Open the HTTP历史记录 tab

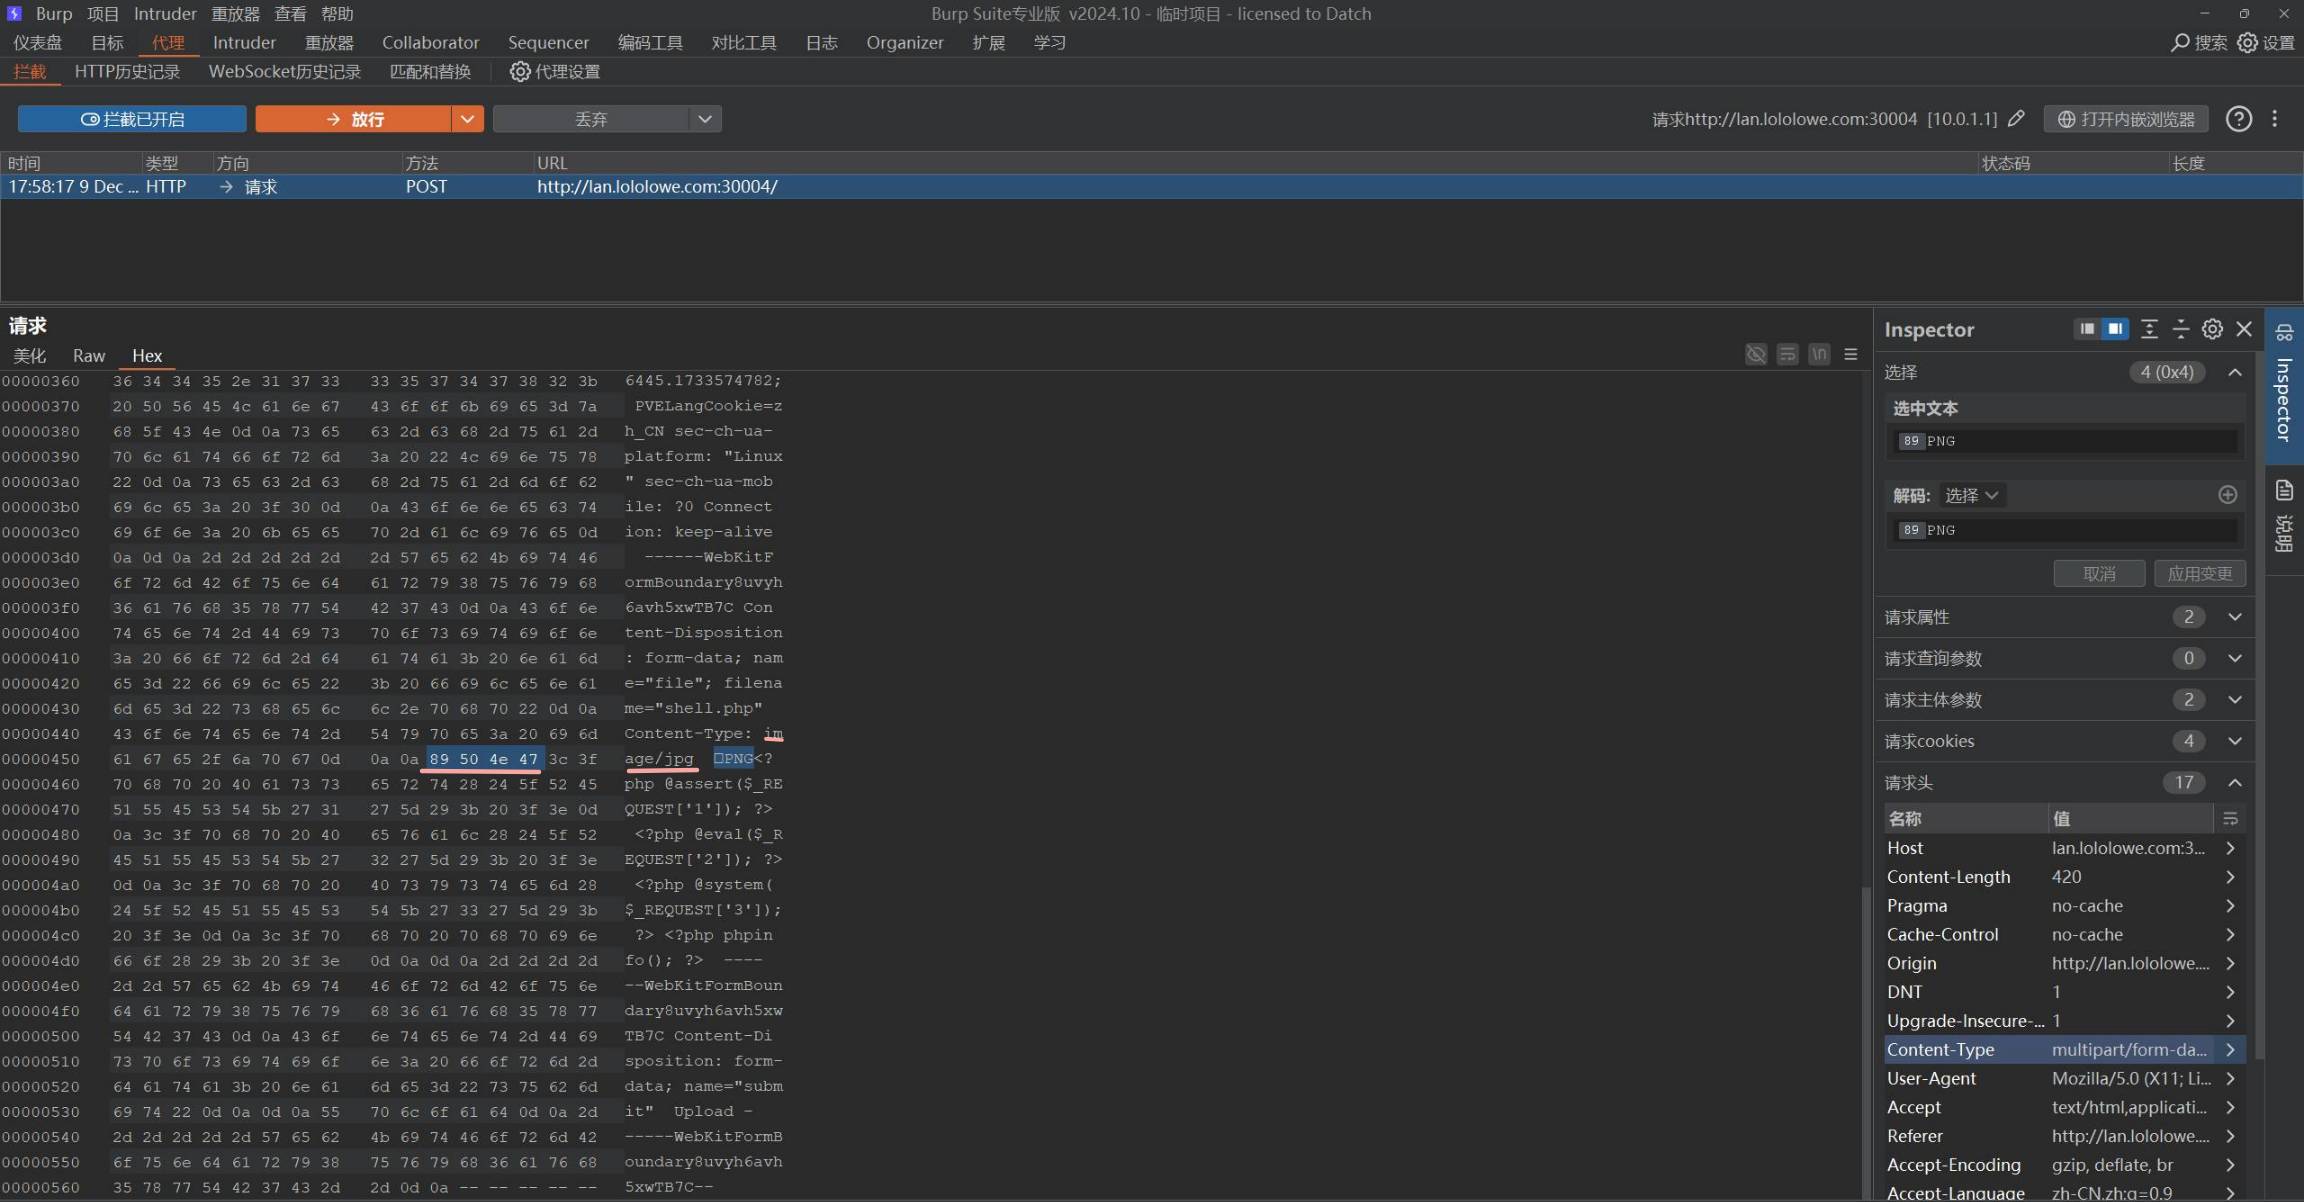(127, 72)
